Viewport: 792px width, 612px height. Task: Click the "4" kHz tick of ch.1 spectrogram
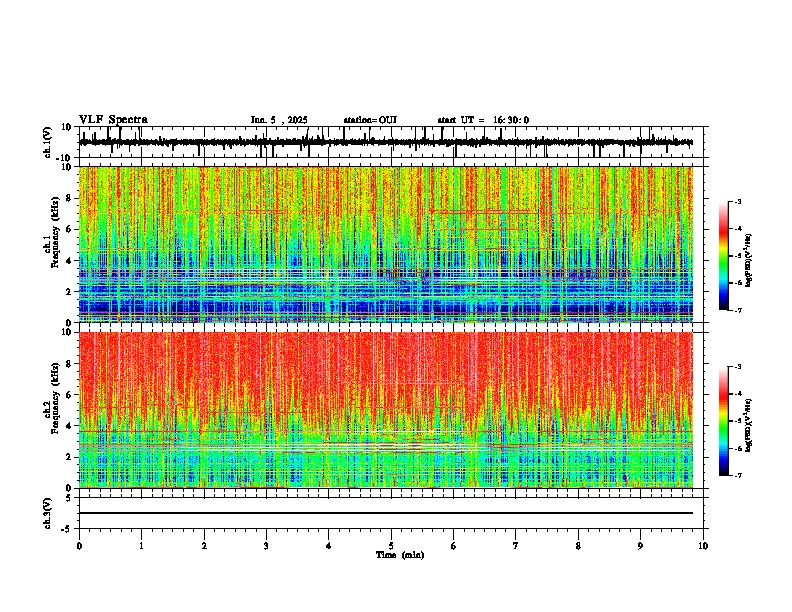point(69,261)
